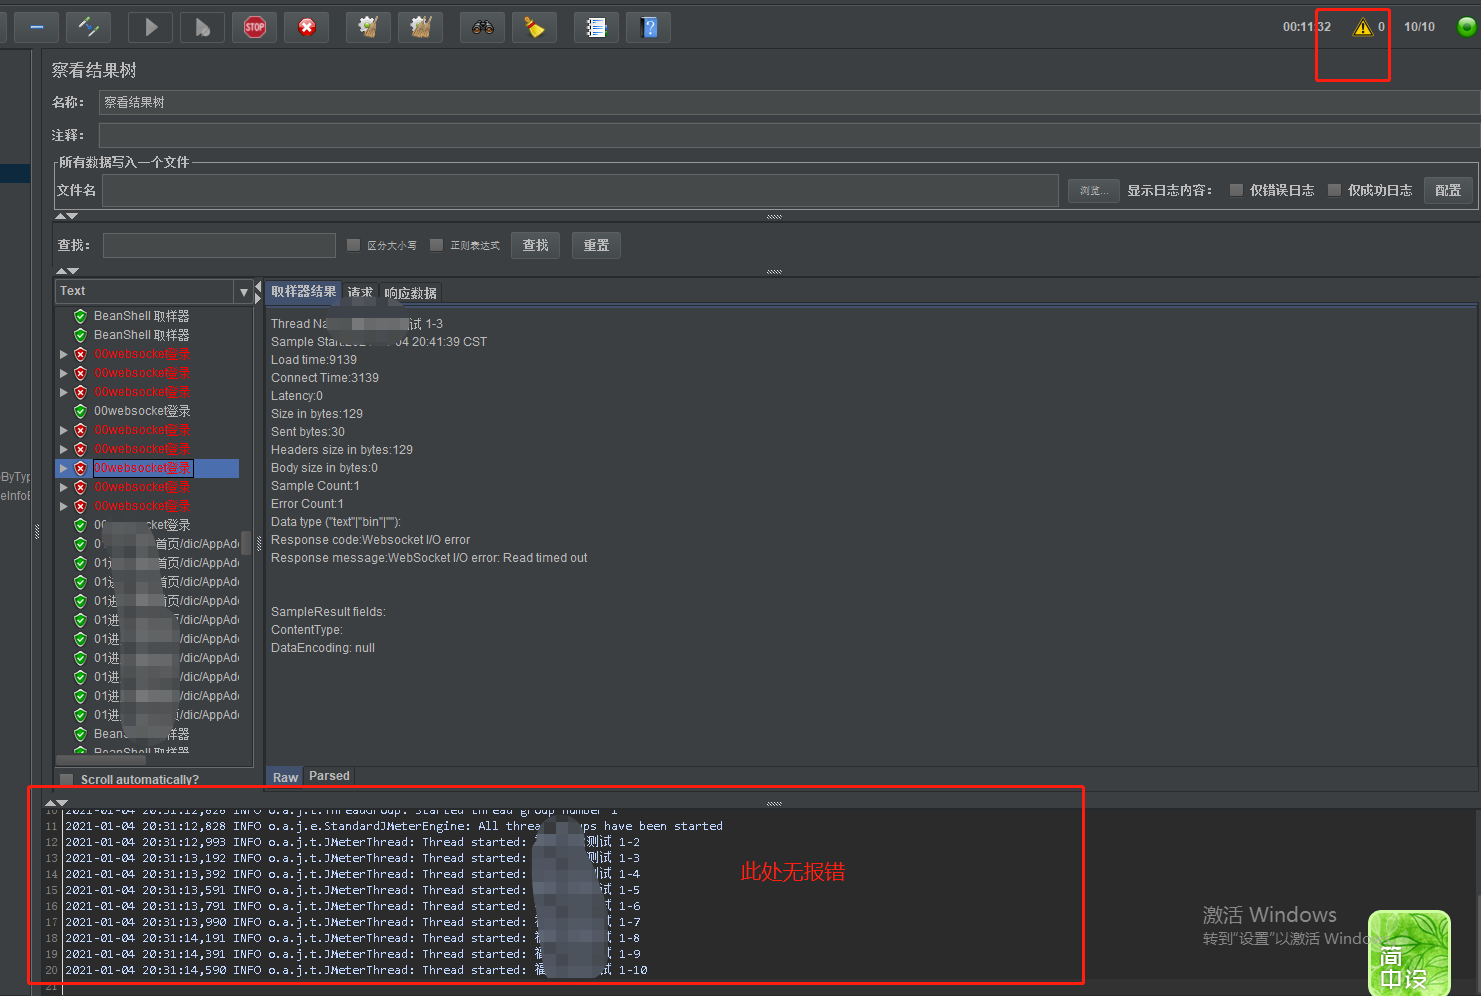Click the 'Error Count:1' line
Image resolution: width=1481 pixels, height=996 pixels.
307,504
